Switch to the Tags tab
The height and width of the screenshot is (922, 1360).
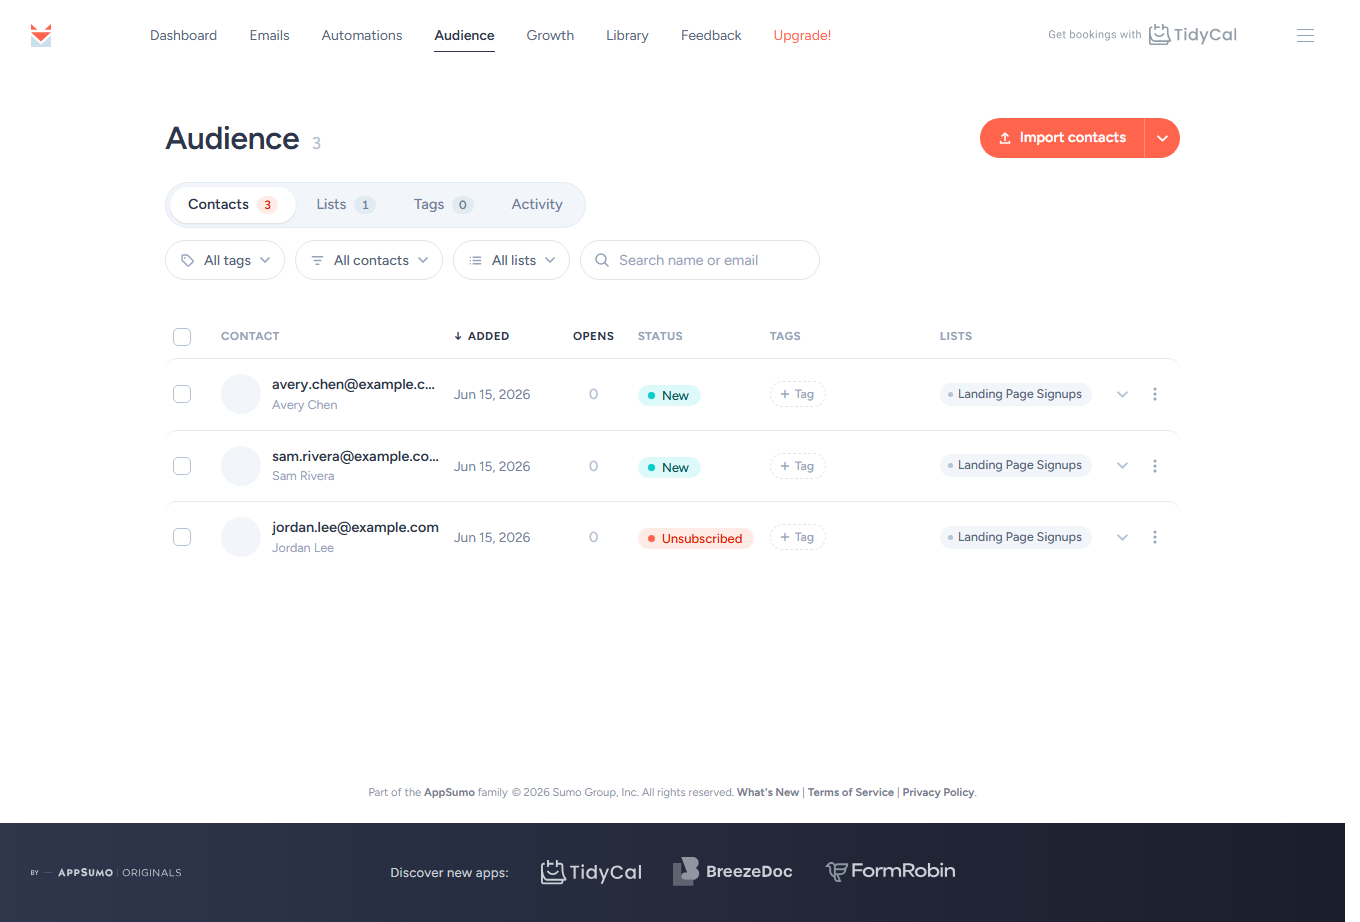pos(443,205)
